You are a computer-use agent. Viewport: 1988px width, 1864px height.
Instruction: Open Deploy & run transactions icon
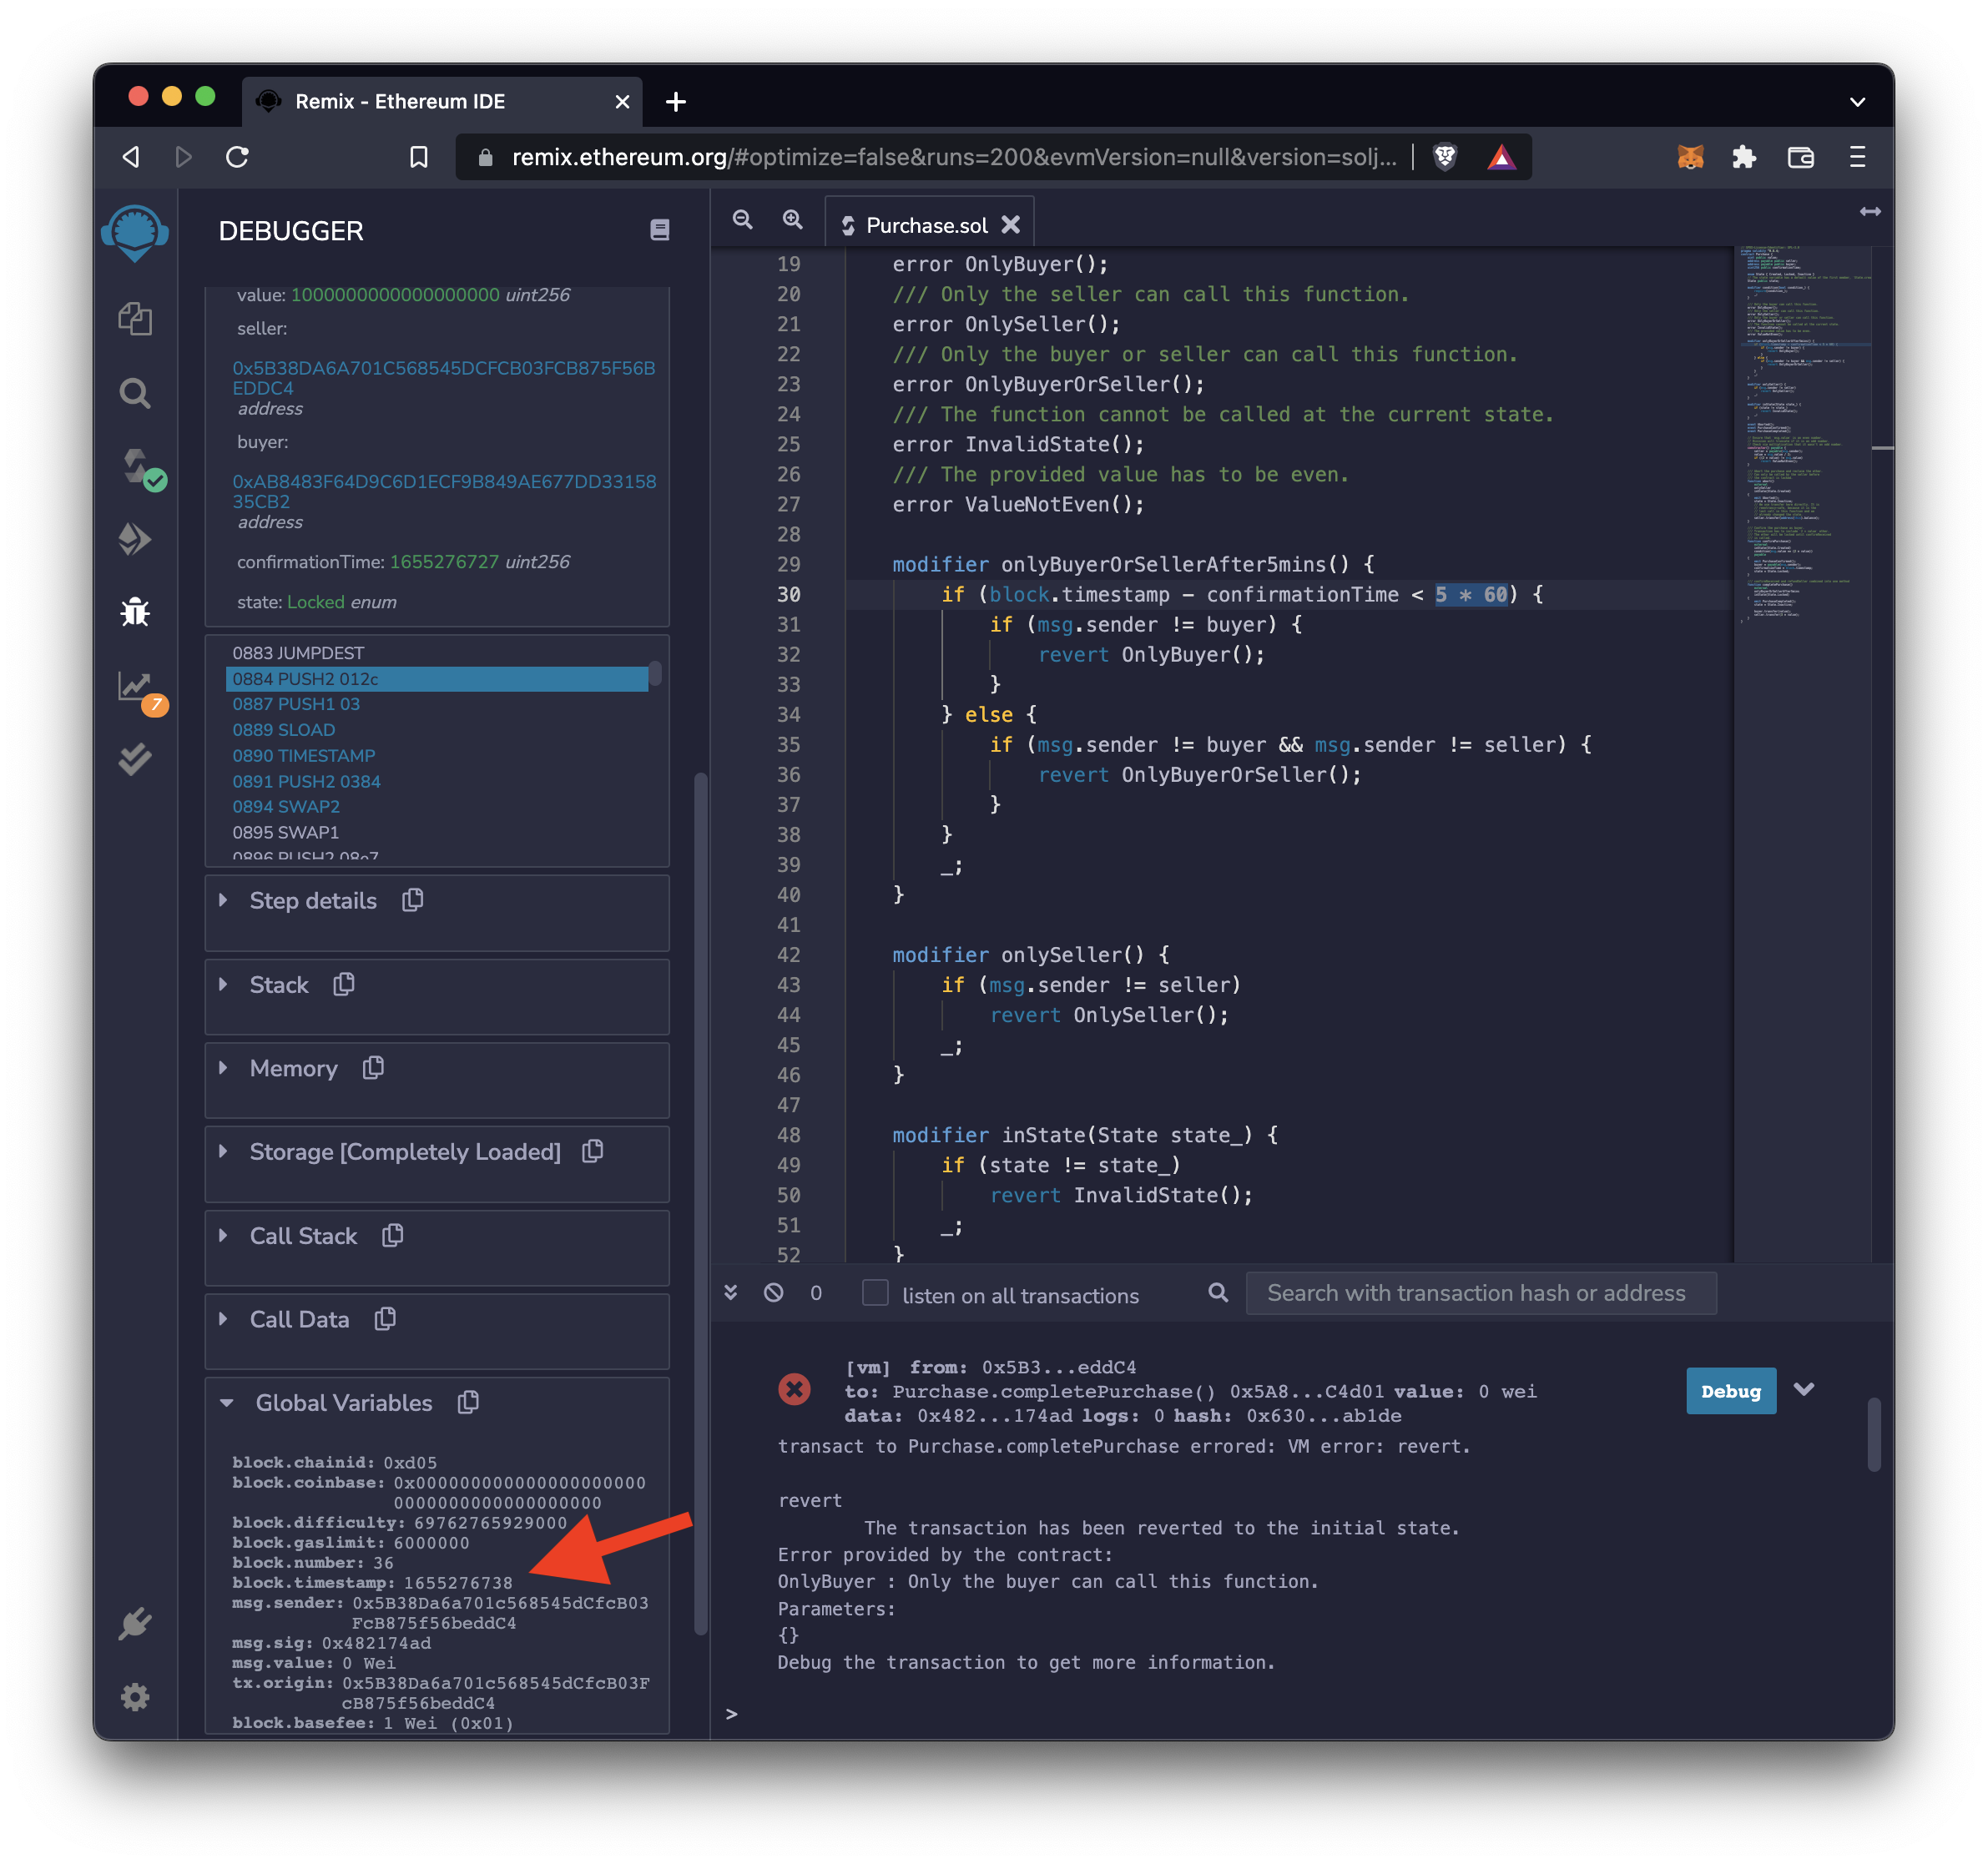[x=135, y=539]
